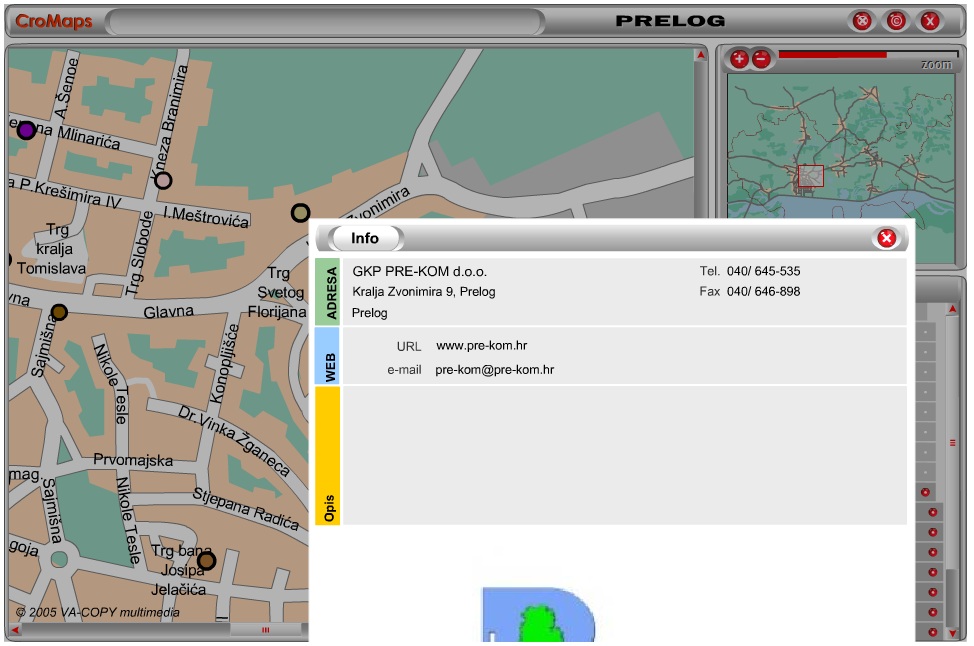Select the brown marker on Glavna street
Viewport: 974px width, 646px height.
[x=59, y=312]
